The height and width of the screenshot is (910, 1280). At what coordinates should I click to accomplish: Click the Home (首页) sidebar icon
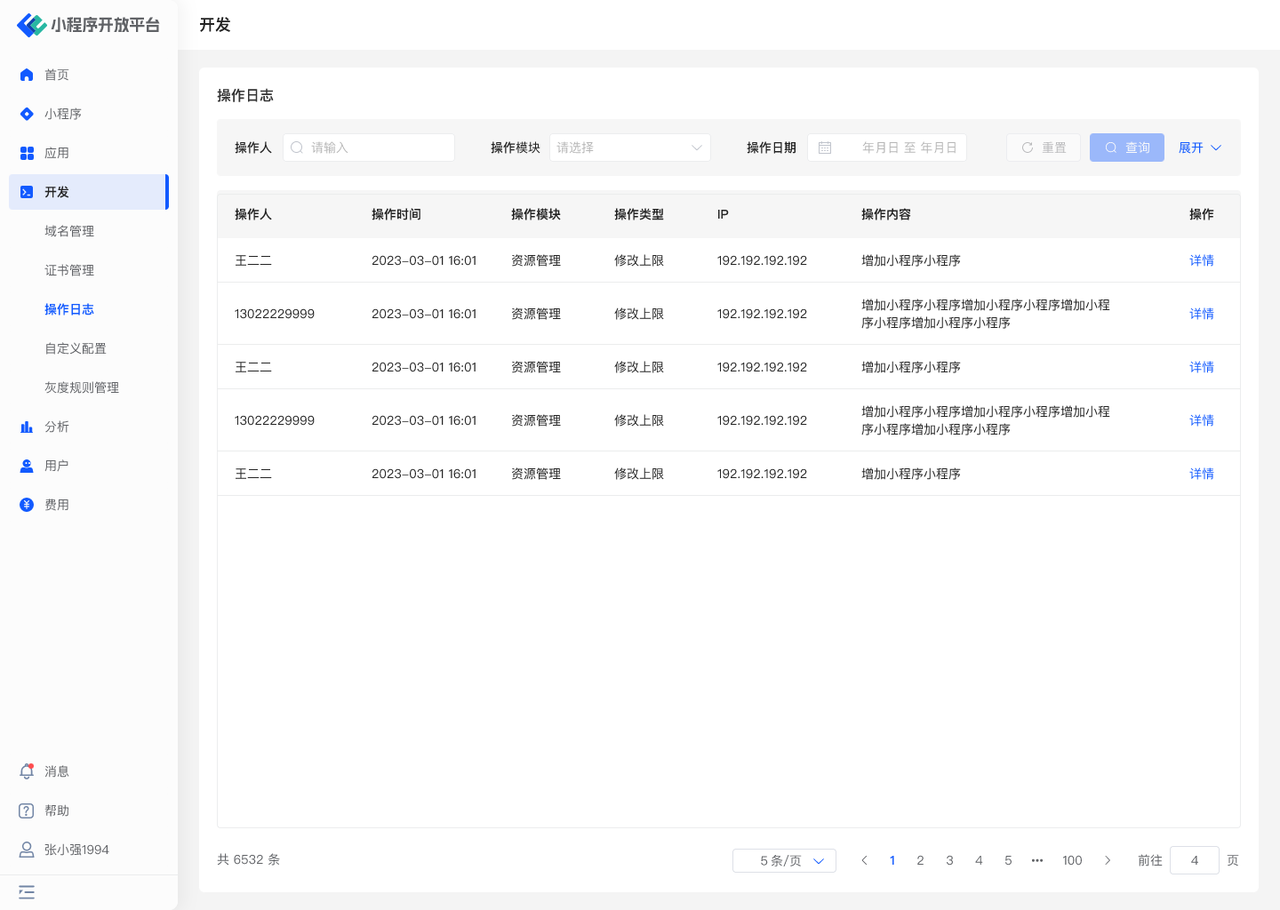click(27, 75)
